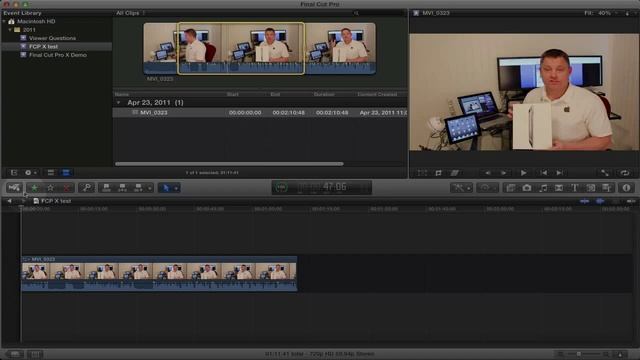Open the tool picker dropdown arrow
Screen dimensions: 640x360
coord(176,188)
